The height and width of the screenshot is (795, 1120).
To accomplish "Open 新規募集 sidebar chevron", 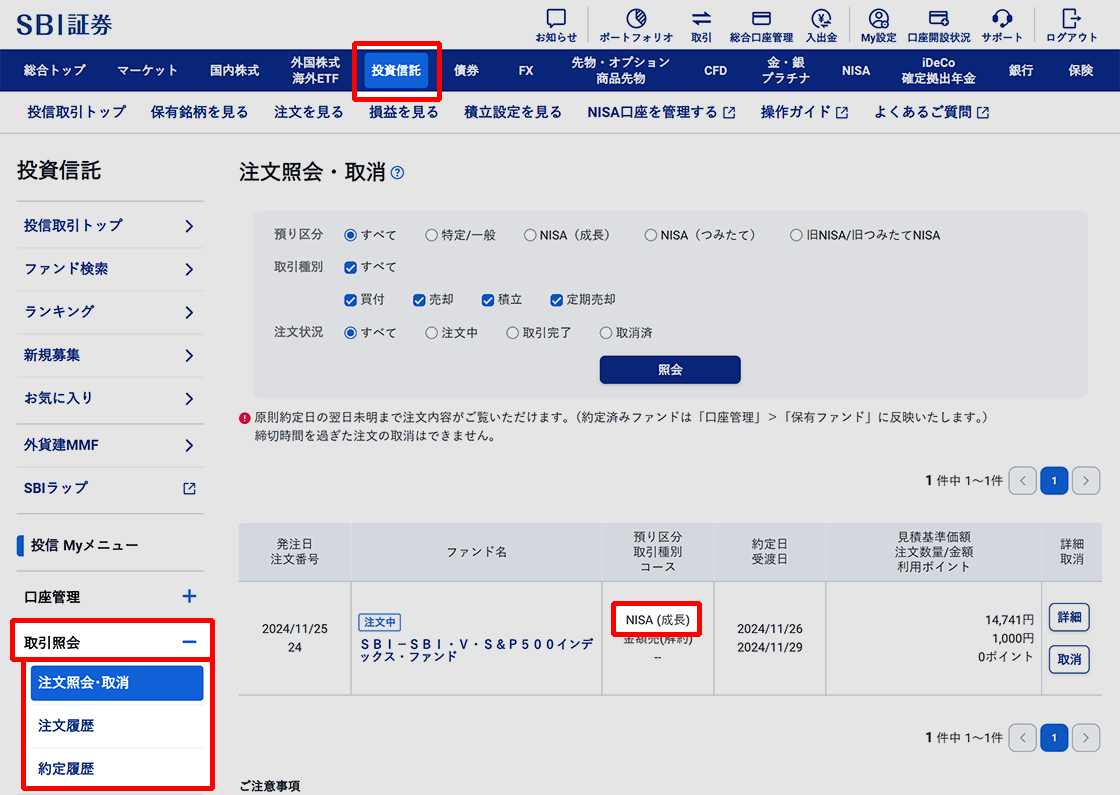I will pyautogui.click(x=189, y=355).
